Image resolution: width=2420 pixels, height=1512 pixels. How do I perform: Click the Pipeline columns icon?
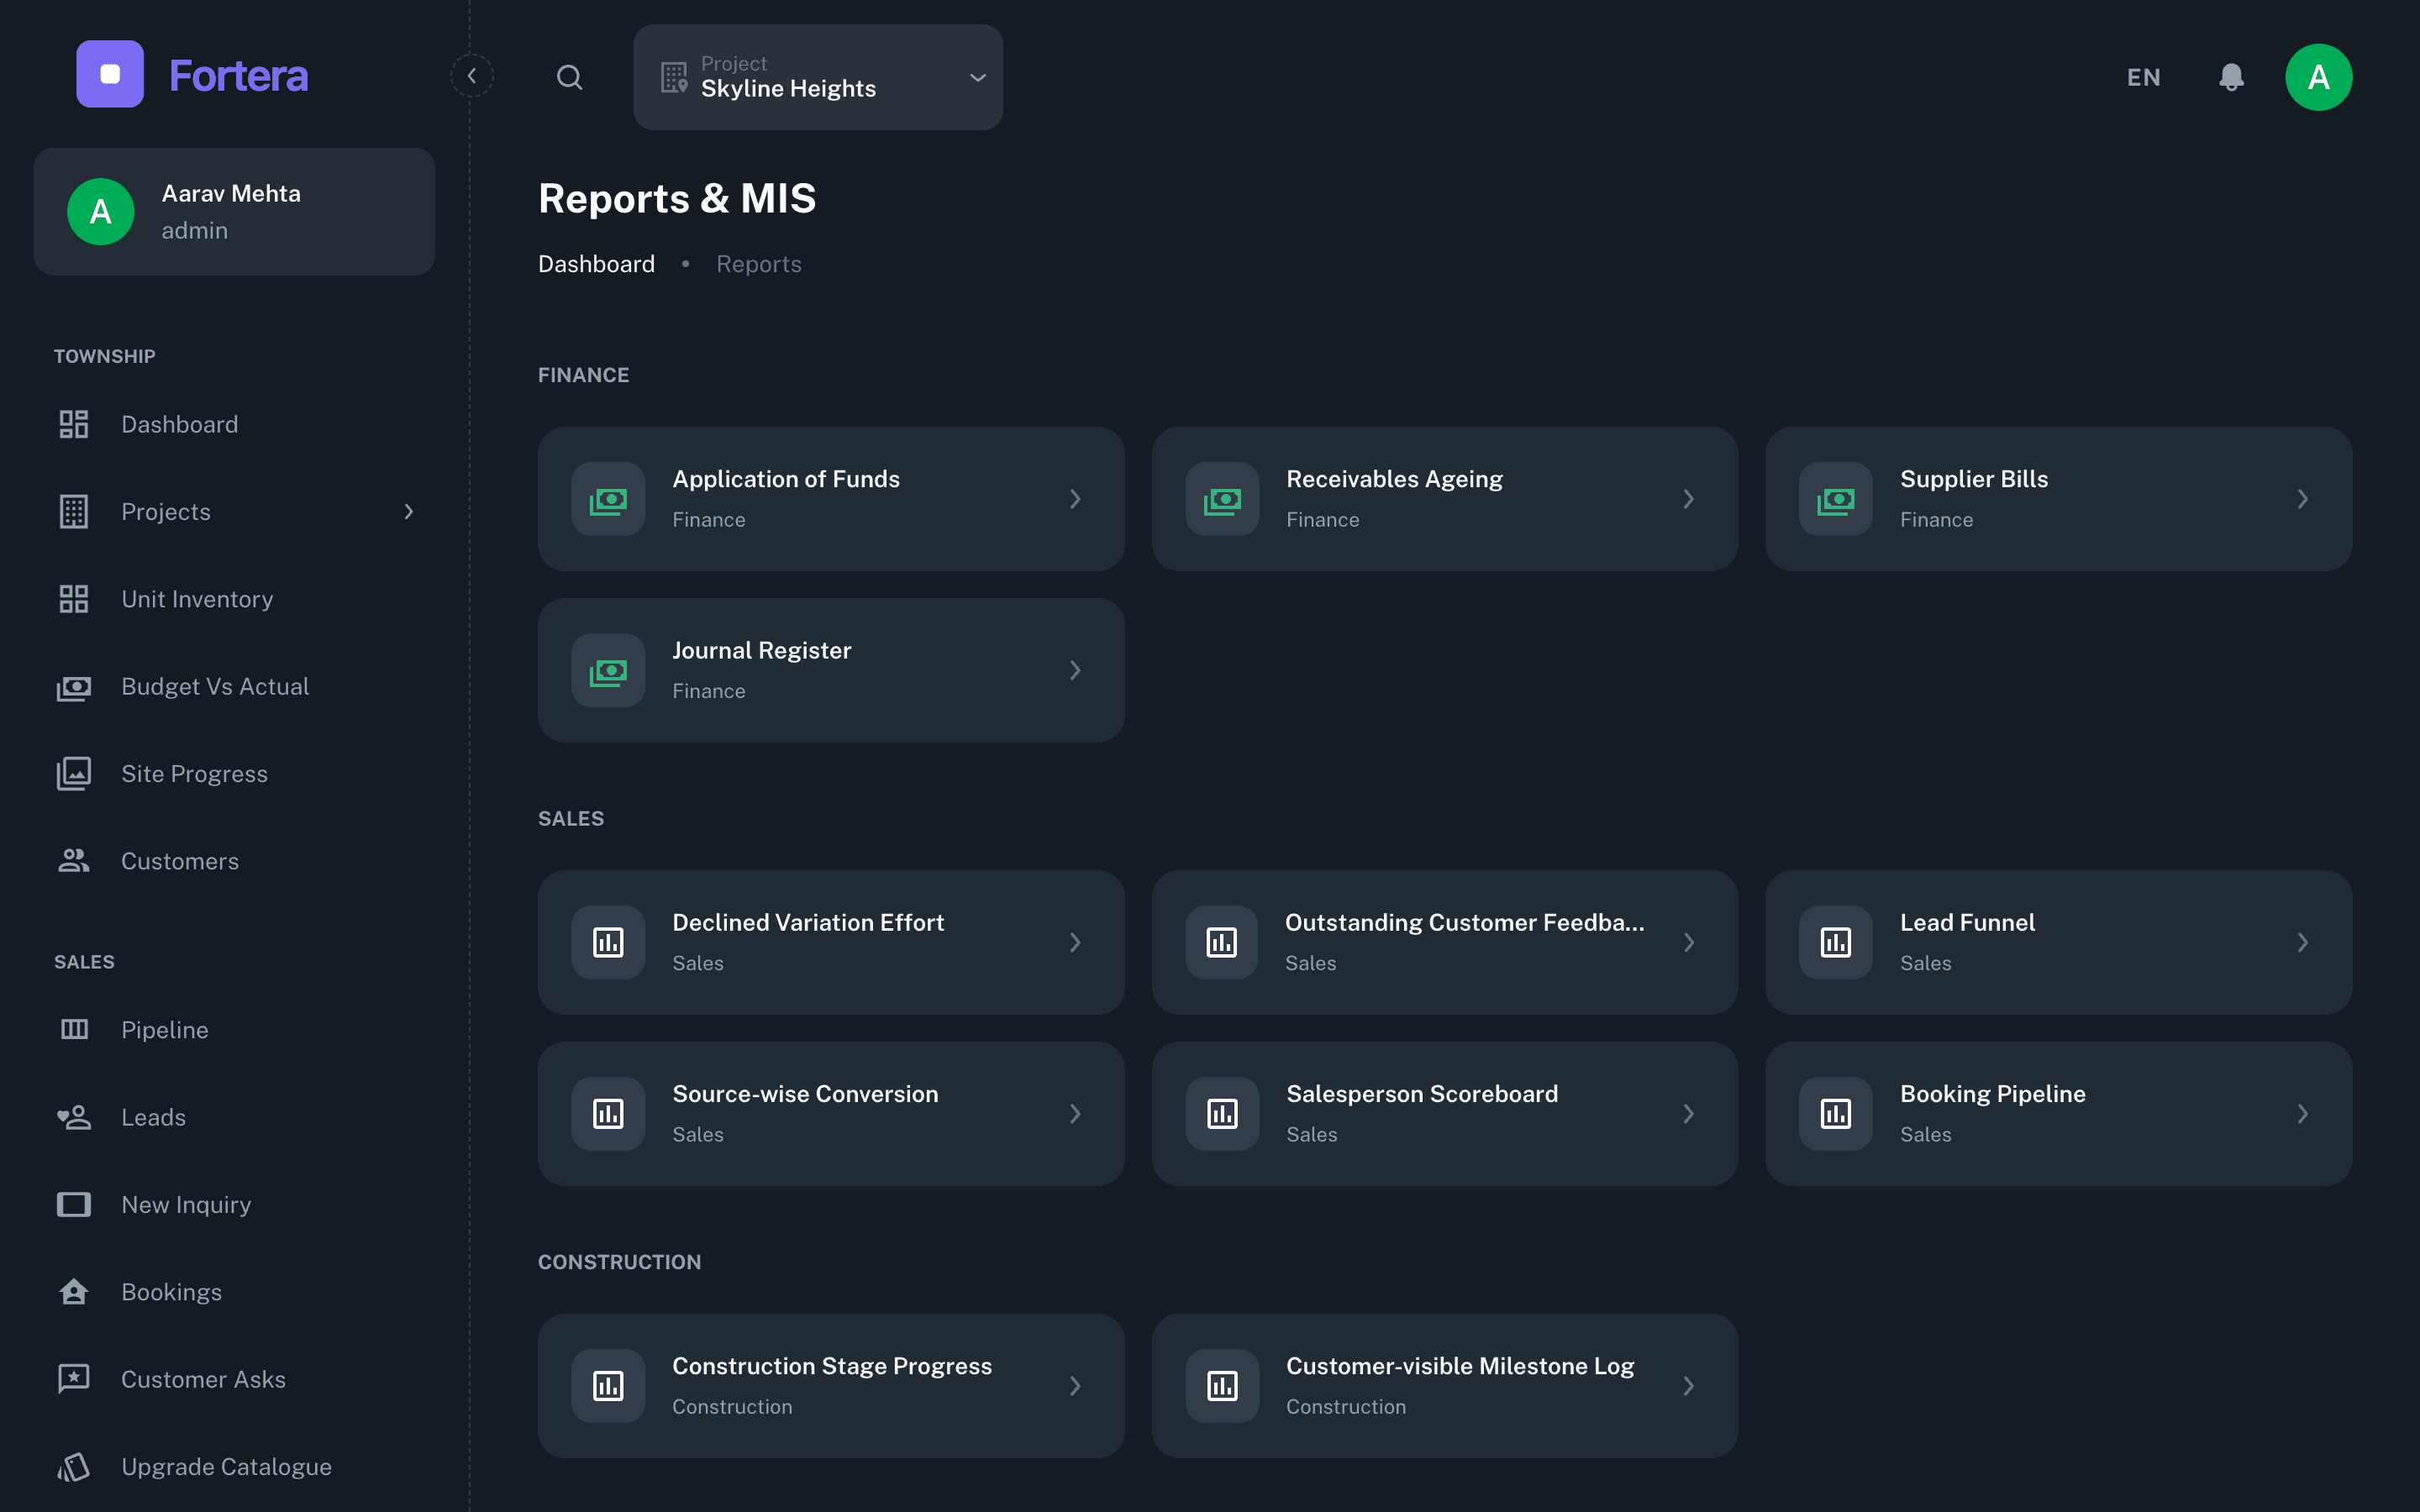74,1029
